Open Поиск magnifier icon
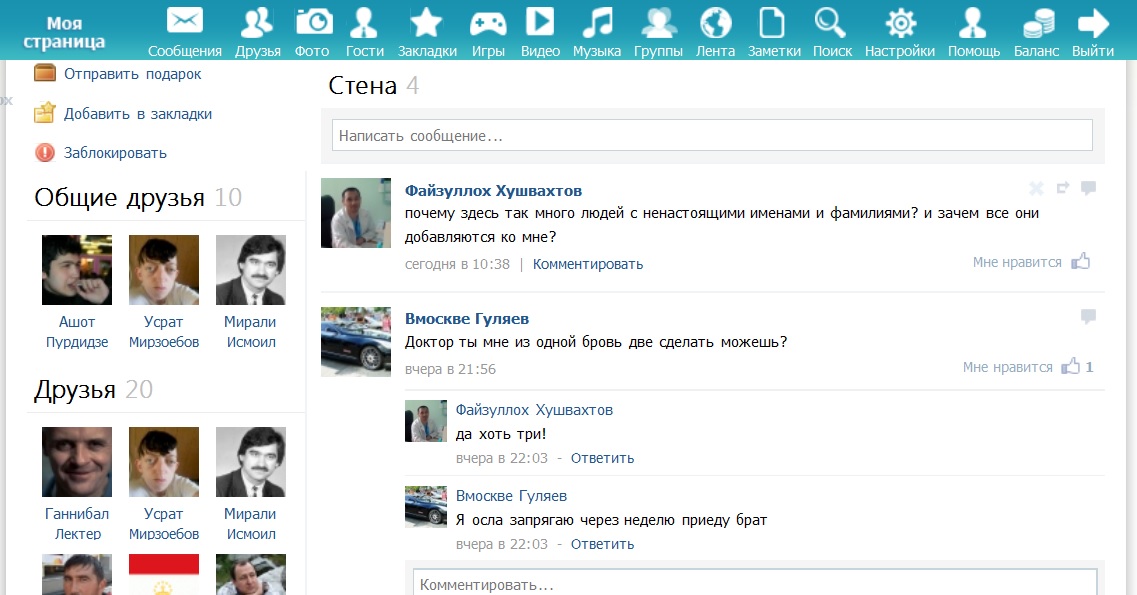Screen dimensions: 1137x595 point(830,22)
